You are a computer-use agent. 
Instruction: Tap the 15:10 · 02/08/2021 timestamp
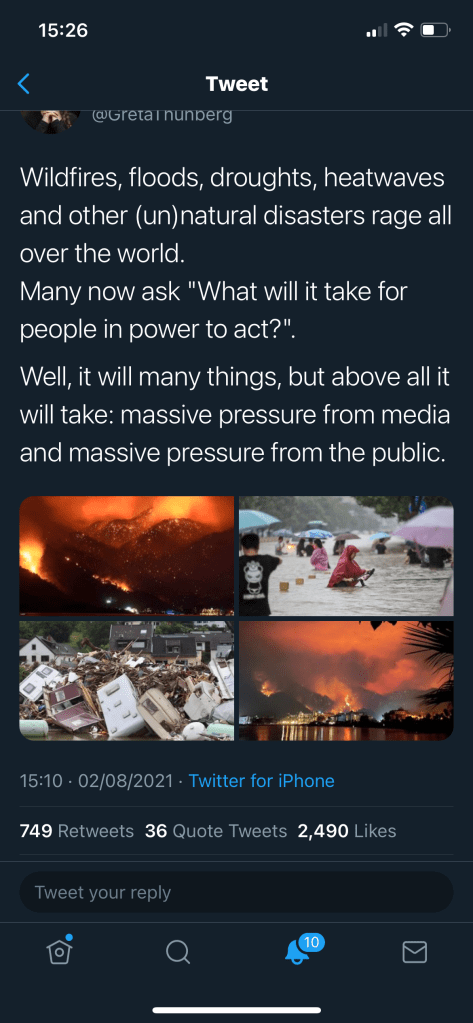coord(97,781)
